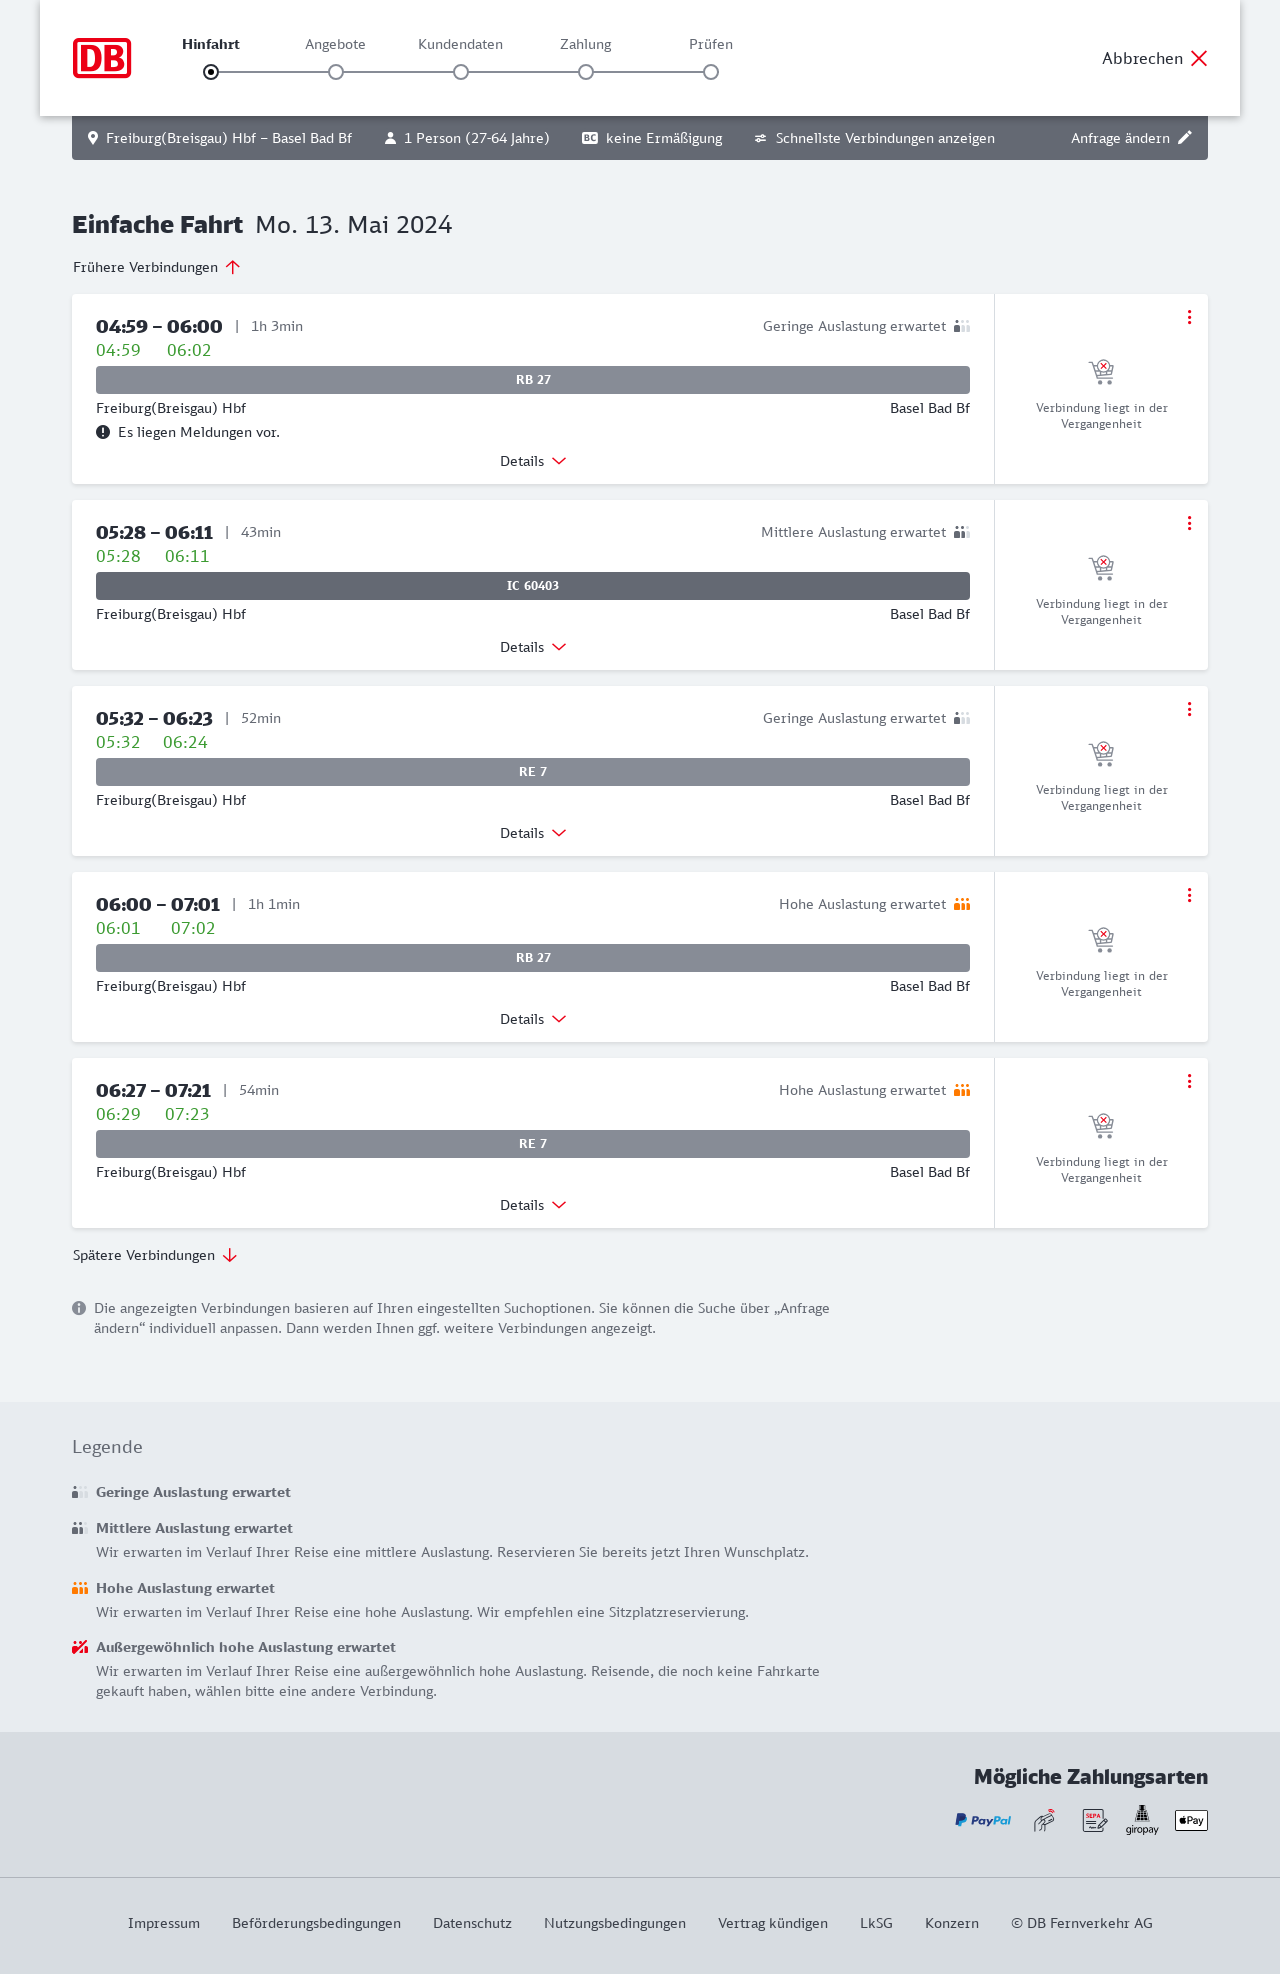
Task: Open the Impressum footer link
Action: tap(164, 1923)
